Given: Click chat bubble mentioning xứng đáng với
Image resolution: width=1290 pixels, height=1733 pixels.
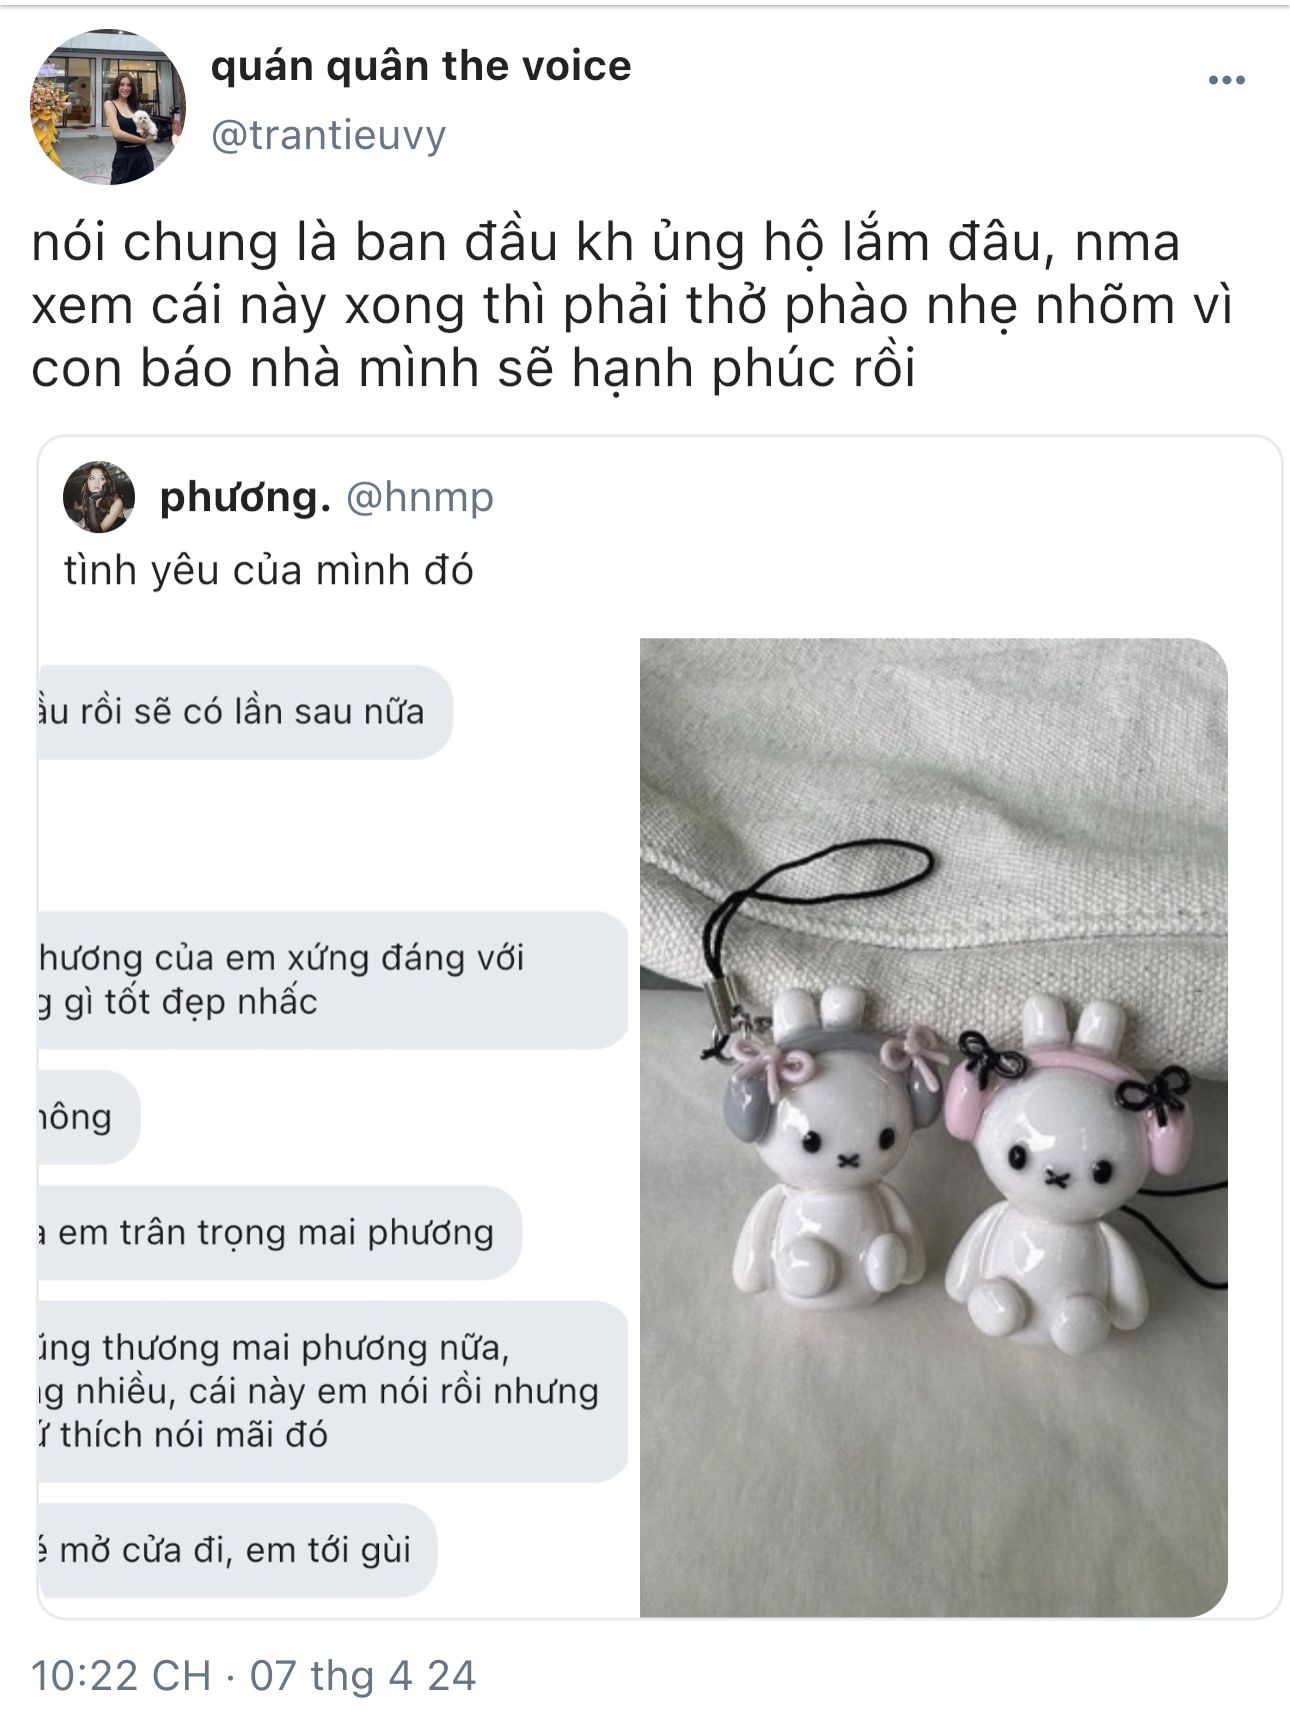Looking at the screenshot, I should tap(333, 980).
